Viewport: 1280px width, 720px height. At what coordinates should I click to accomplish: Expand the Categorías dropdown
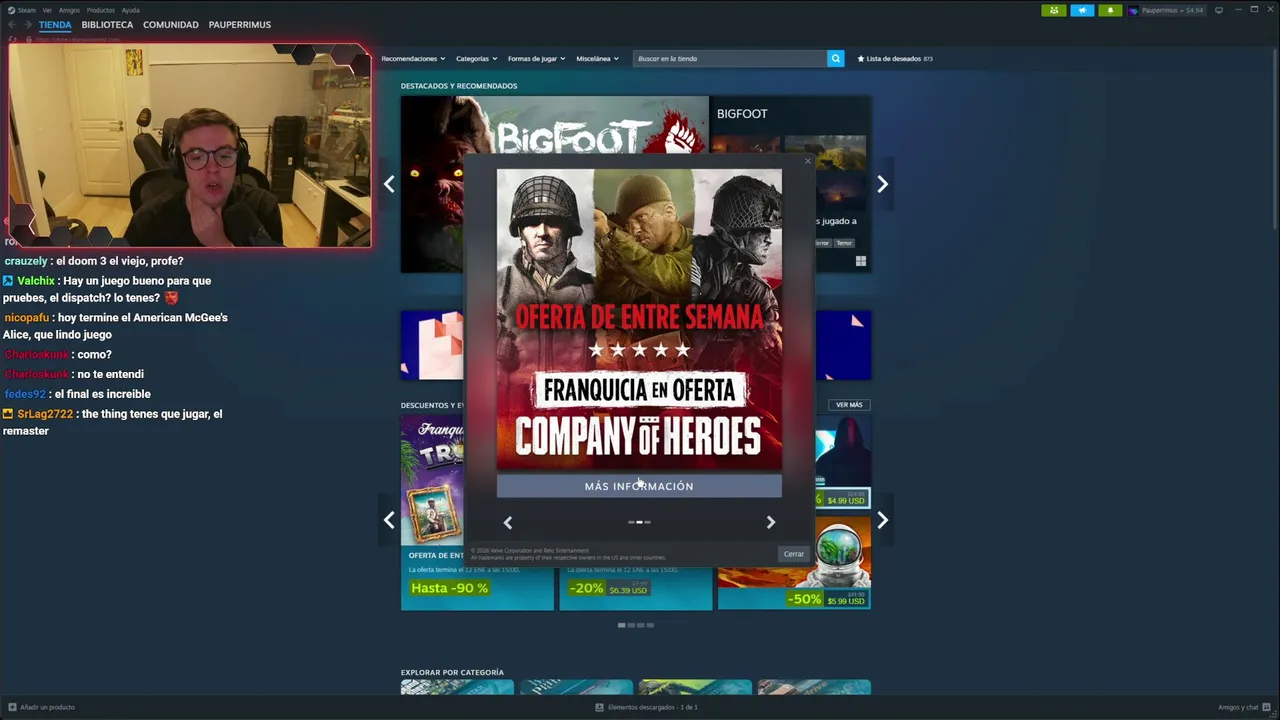[x=476, y=59]
